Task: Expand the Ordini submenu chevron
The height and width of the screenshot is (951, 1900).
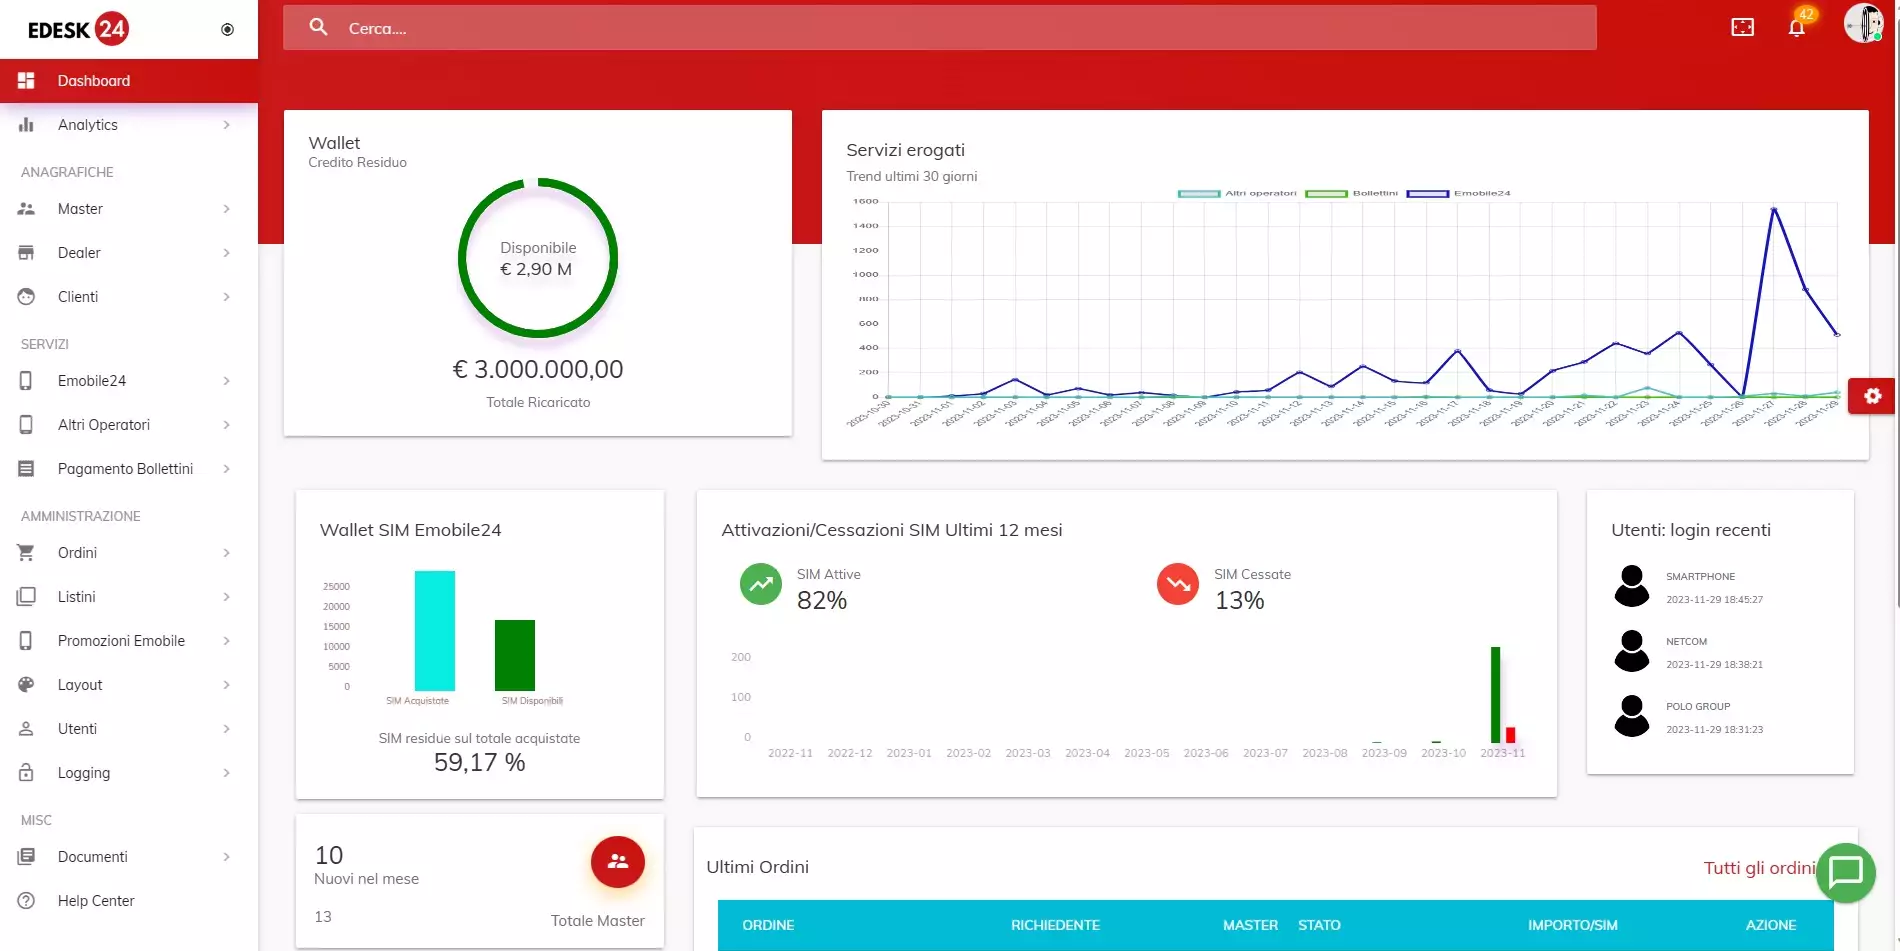Action: pos(227,553)
